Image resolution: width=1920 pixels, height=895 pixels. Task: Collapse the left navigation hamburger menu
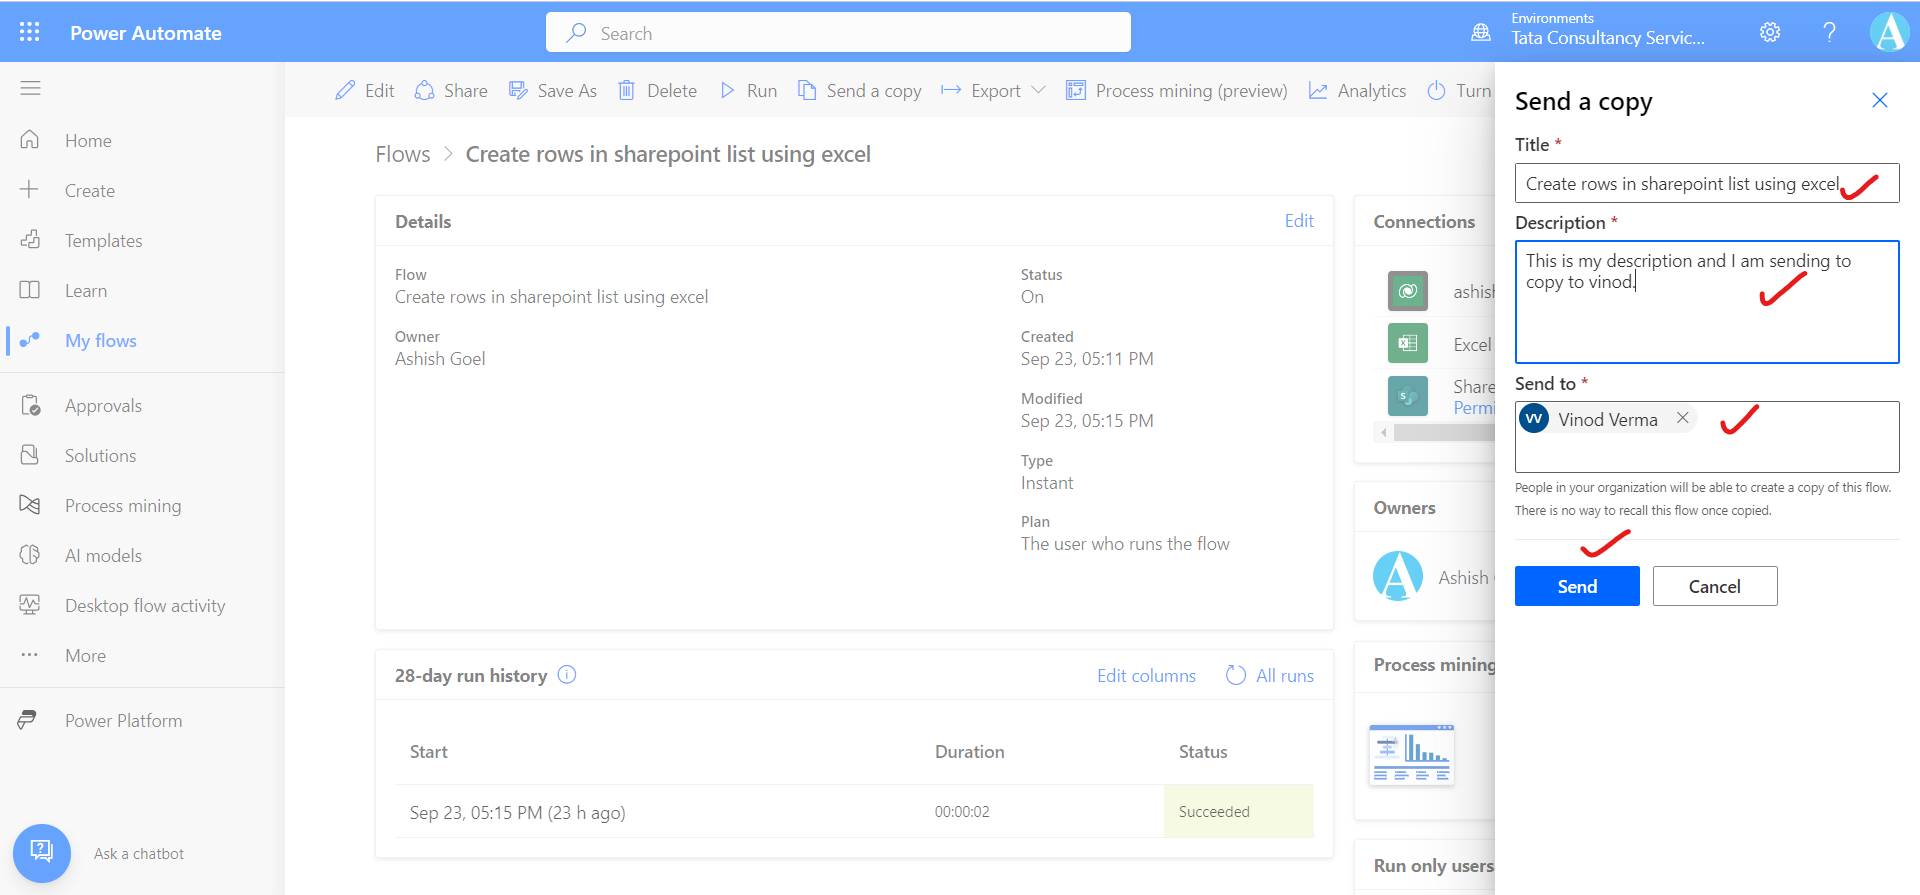click(x=30, y=88)
